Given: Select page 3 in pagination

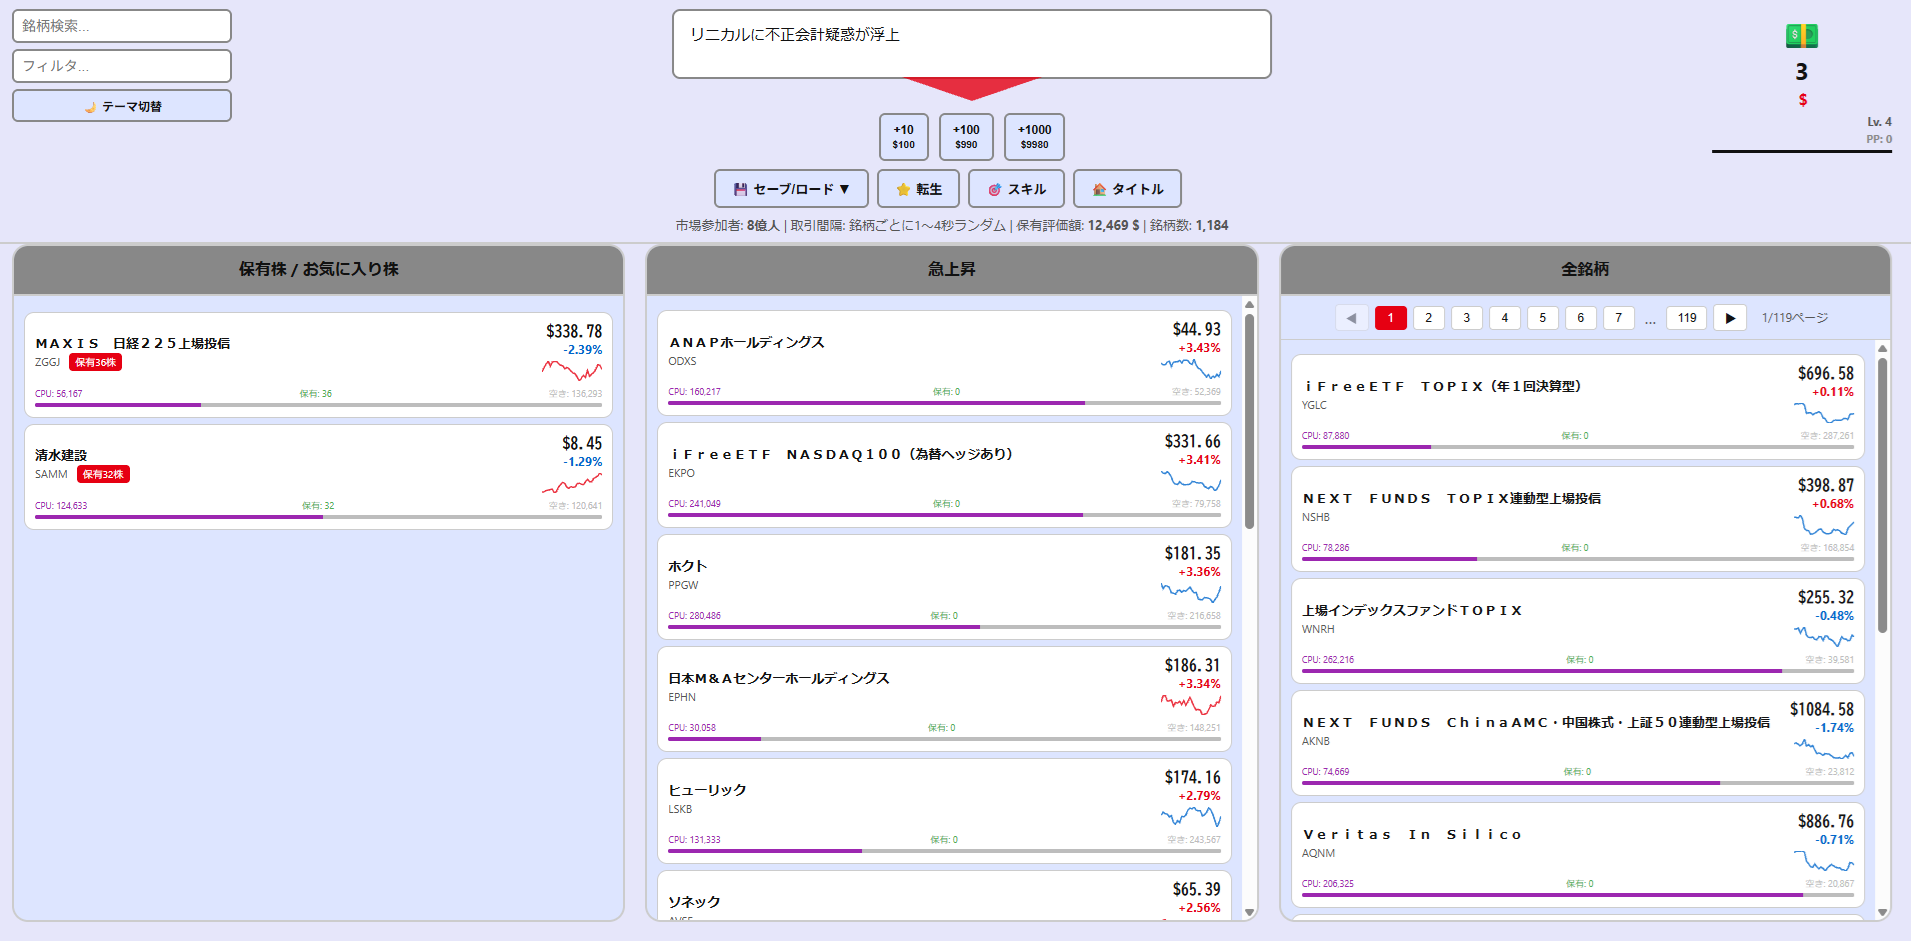Looking at the screenshot, I should tap(1467, 318).
